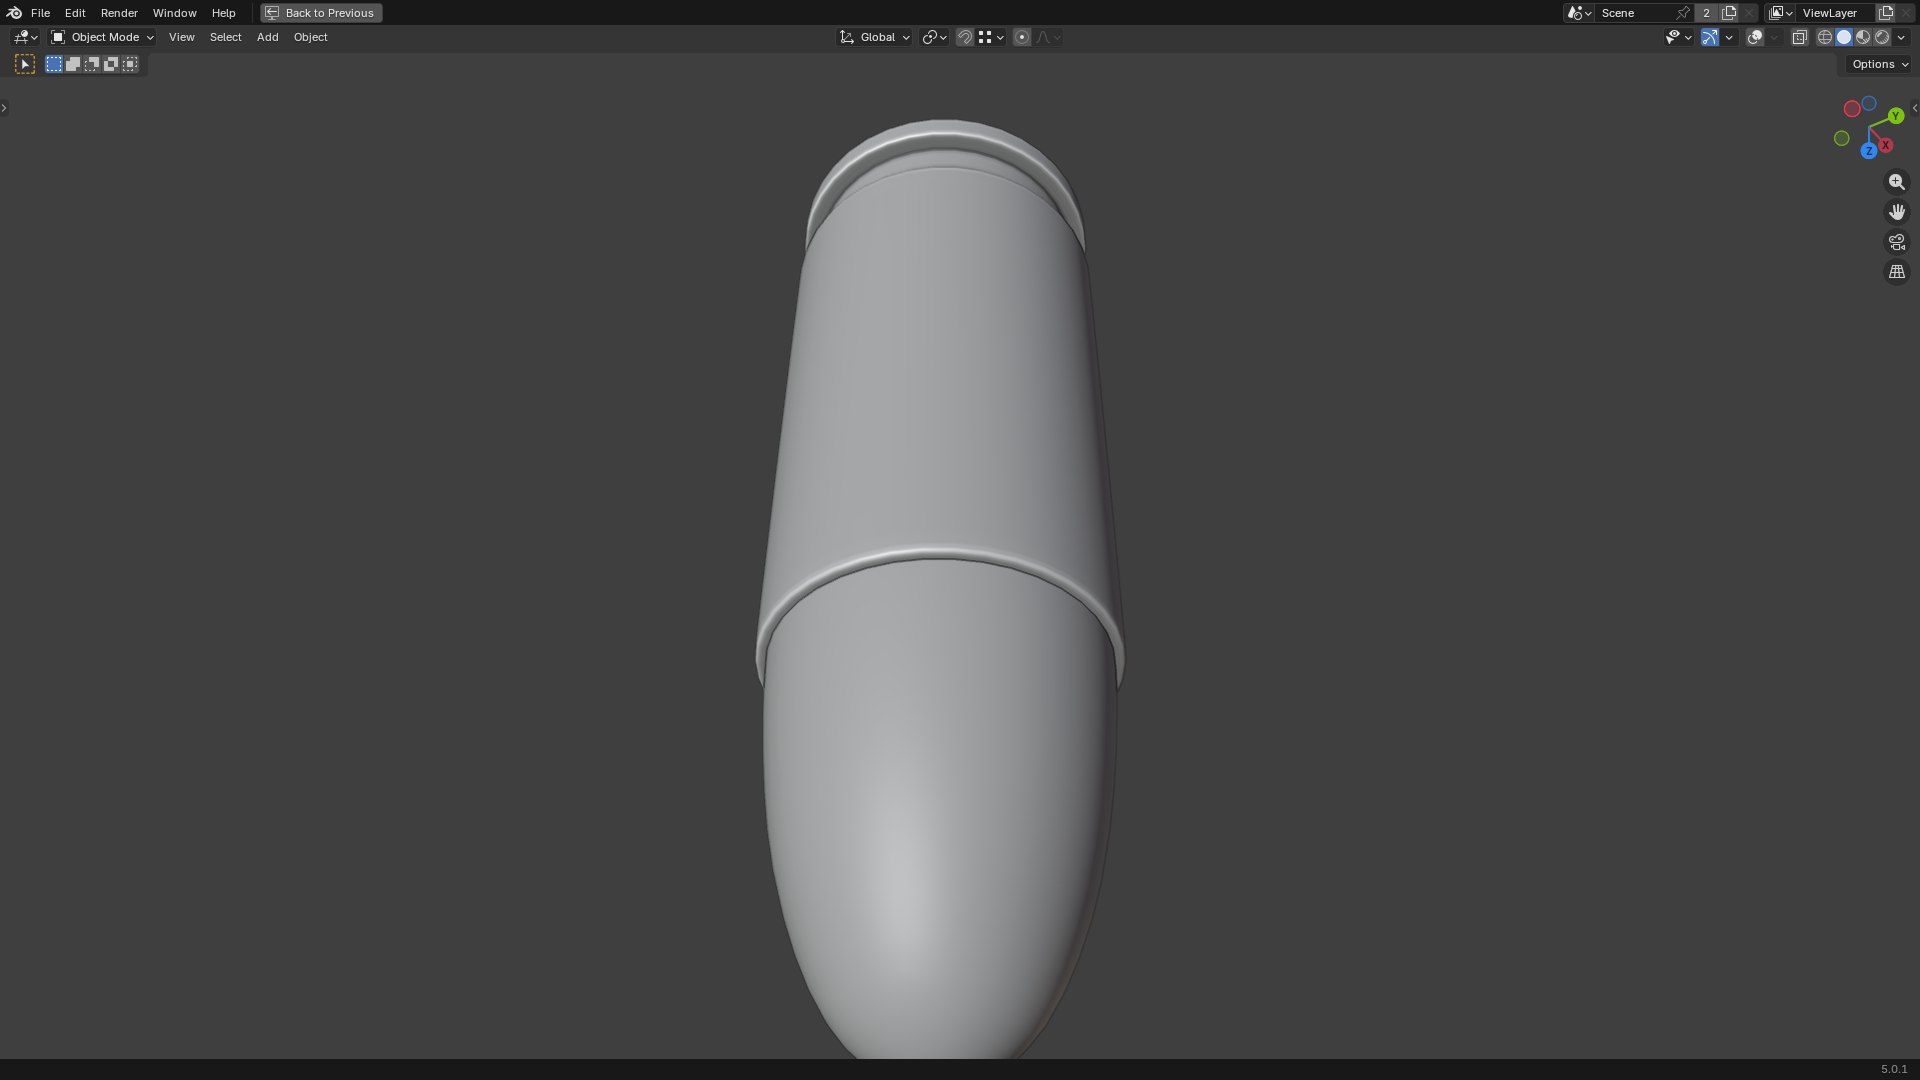The height and width of the screenshot is (1080, 1920).
Task: Choose the Intersect selection mode icon
Action: [130, 64]
